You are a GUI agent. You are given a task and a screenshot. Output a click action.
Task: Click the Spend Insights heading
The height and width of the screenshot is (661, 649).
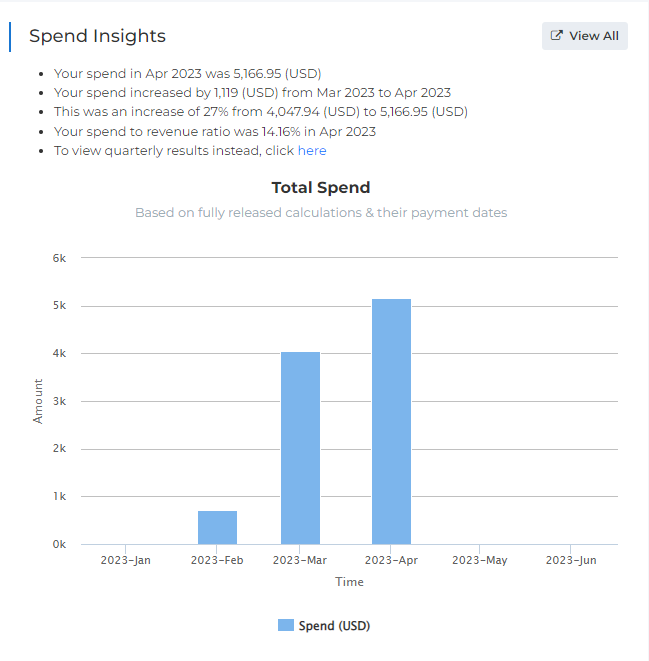(97, 36)
